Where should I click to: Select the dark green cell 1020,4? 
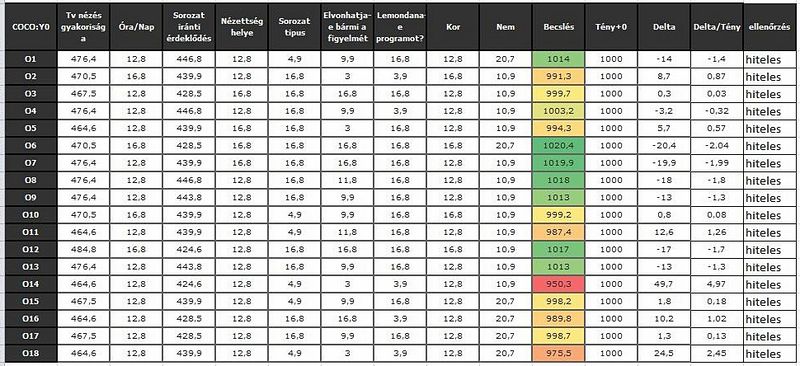tap(558, 145)
